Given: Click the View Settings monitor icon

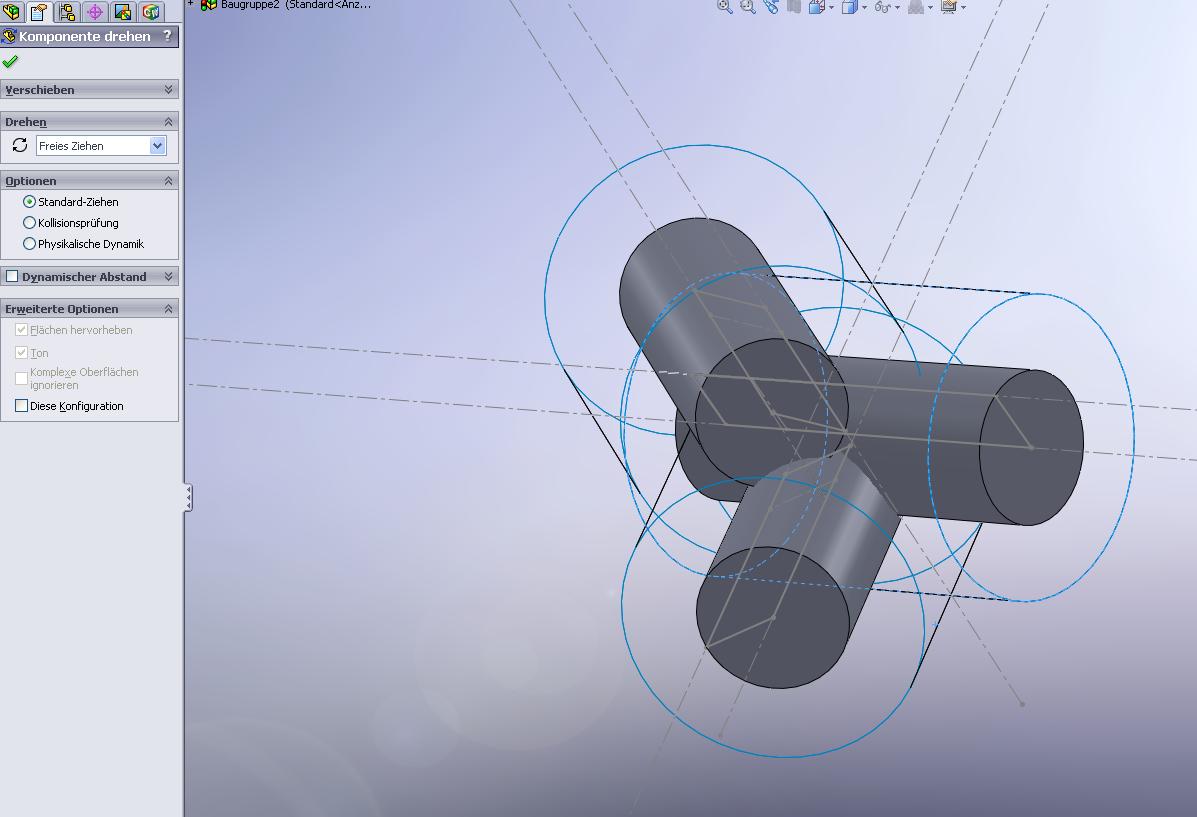Looking at the screenshot, I should point(949,7).
